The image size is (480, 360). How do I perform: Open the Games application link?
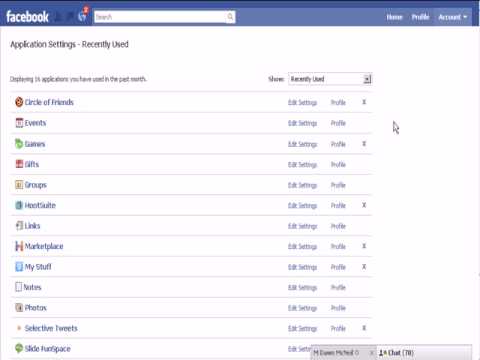pos(35,144)
